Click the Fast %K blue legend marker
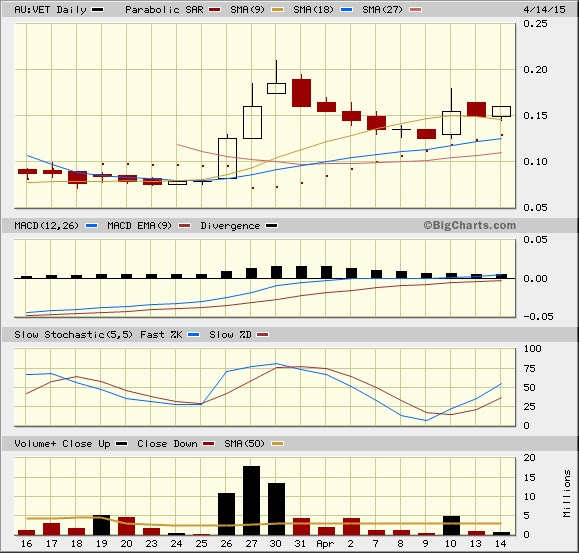The image size is (579, 553). 194,334
